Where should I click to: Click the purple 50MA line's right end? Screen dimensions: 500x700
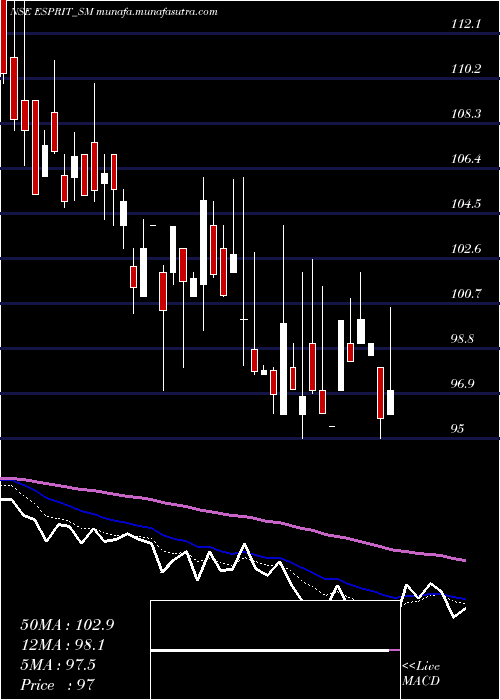pyautogui.click(x=464, y=560)
